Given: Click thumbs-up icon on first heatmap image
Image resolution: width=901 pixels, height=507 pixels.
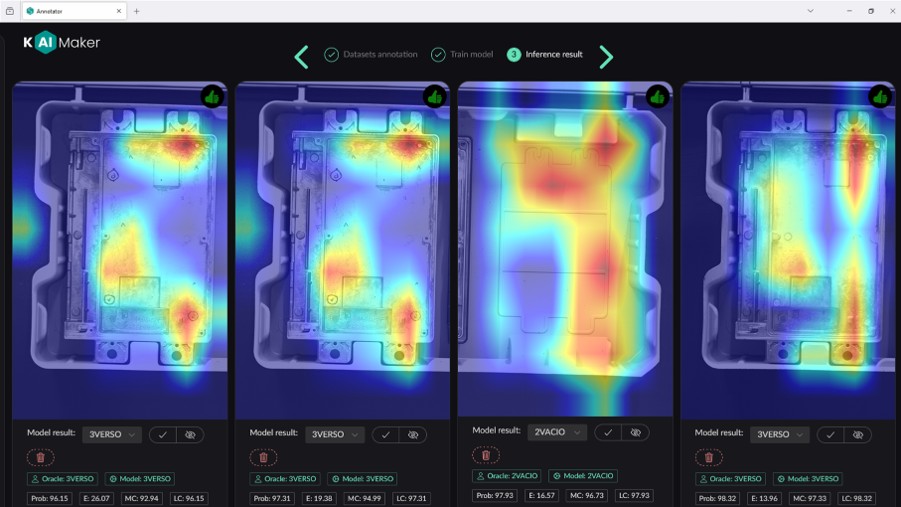Looking at the screenshot, I should [x=212, y=97].
